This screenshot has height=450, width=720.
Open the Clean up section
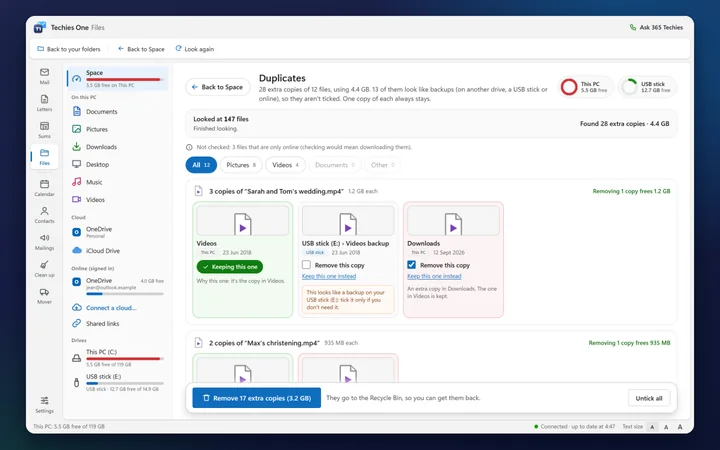45,269
